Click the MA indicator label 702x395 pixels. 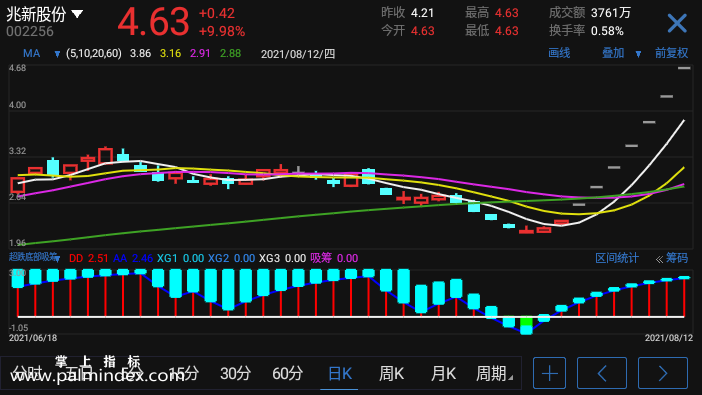coord(31,54)
